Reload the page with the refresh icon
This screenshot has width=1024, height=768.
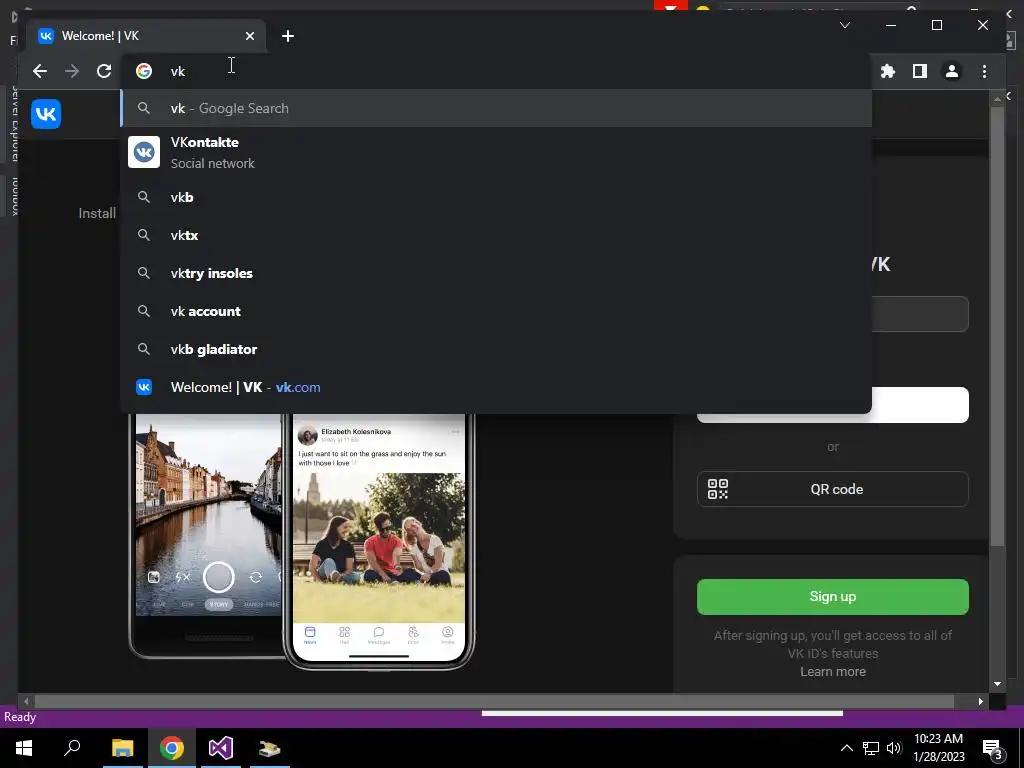point(104,71)
